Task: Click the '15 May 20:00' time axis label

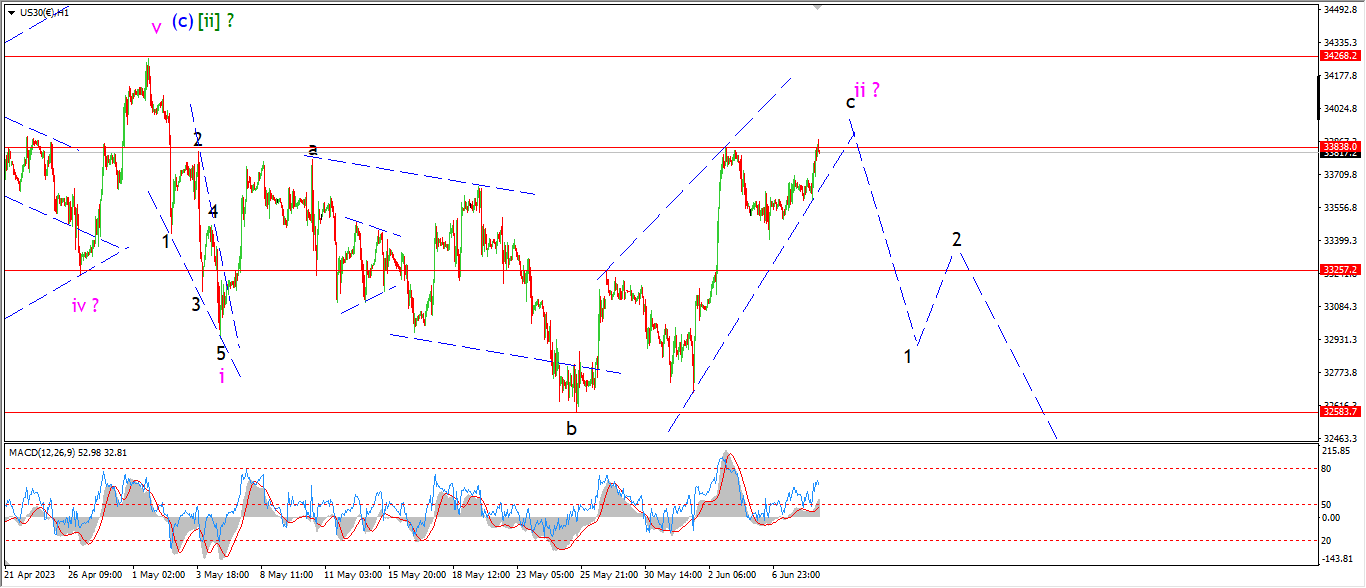Action: click(418, 575)
